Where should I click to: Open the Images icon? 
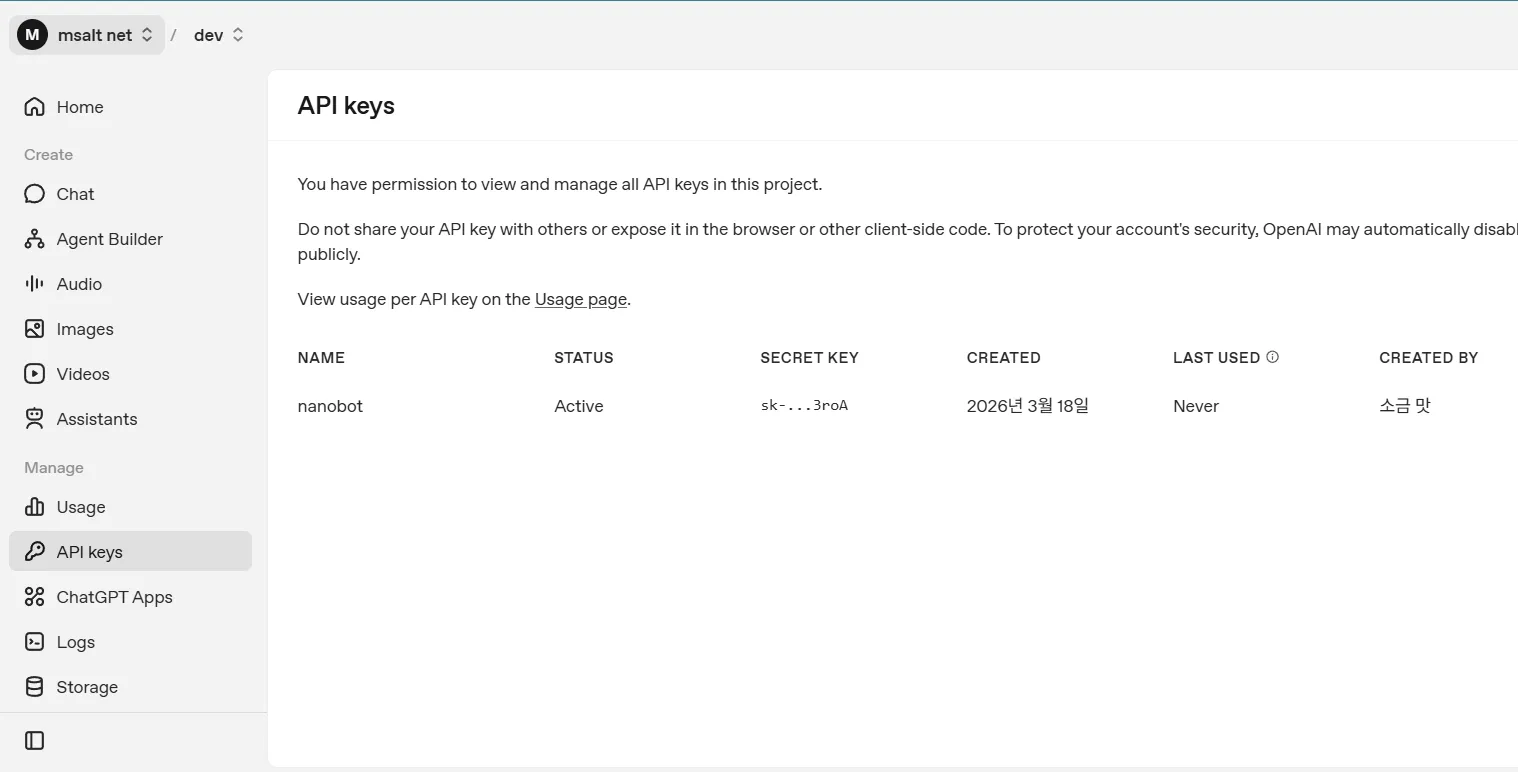(35, 329)
